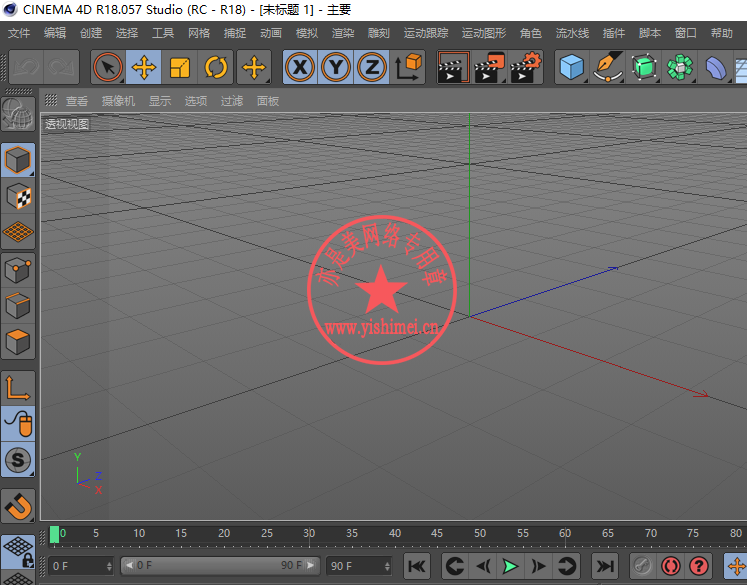Image resolution: width=747 pixels, height=585 pixels.
Task: Open the 编辑 menu
Action: click(55, 33)
